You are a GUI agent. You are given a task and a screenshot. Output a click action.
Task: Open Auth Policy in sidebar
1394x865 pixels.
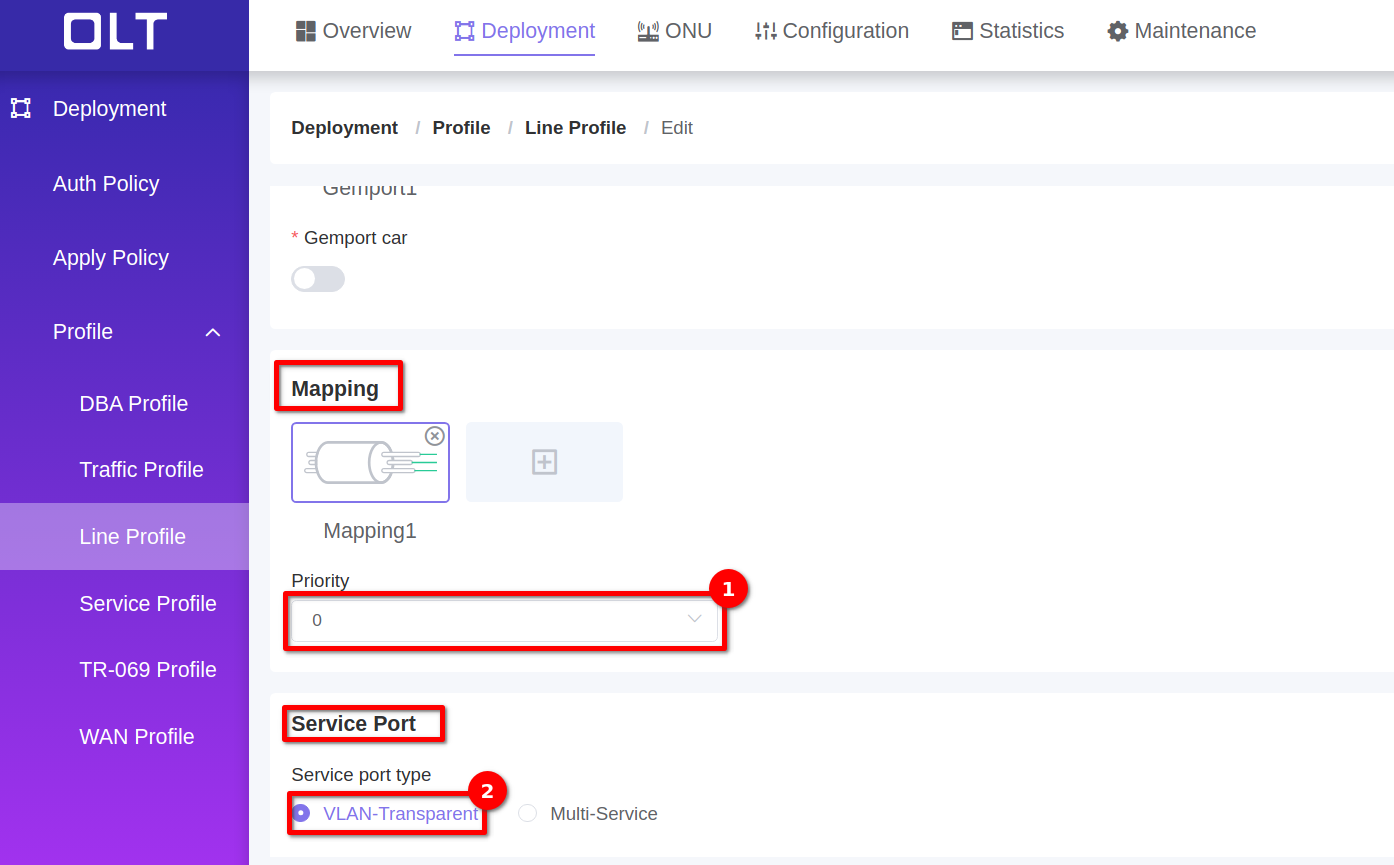106,184
